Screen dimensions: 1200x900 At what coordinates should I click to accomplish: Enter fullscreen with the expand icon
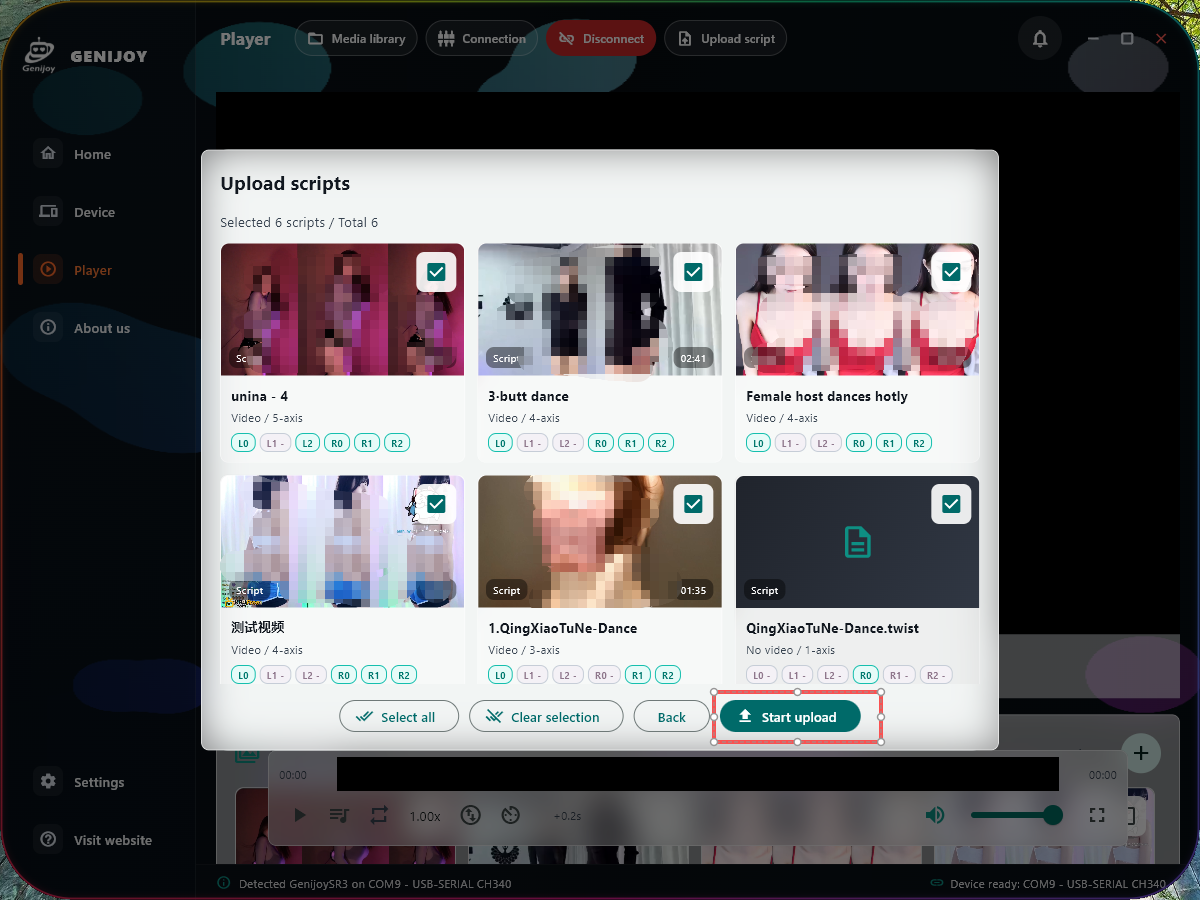point(1097,815)
